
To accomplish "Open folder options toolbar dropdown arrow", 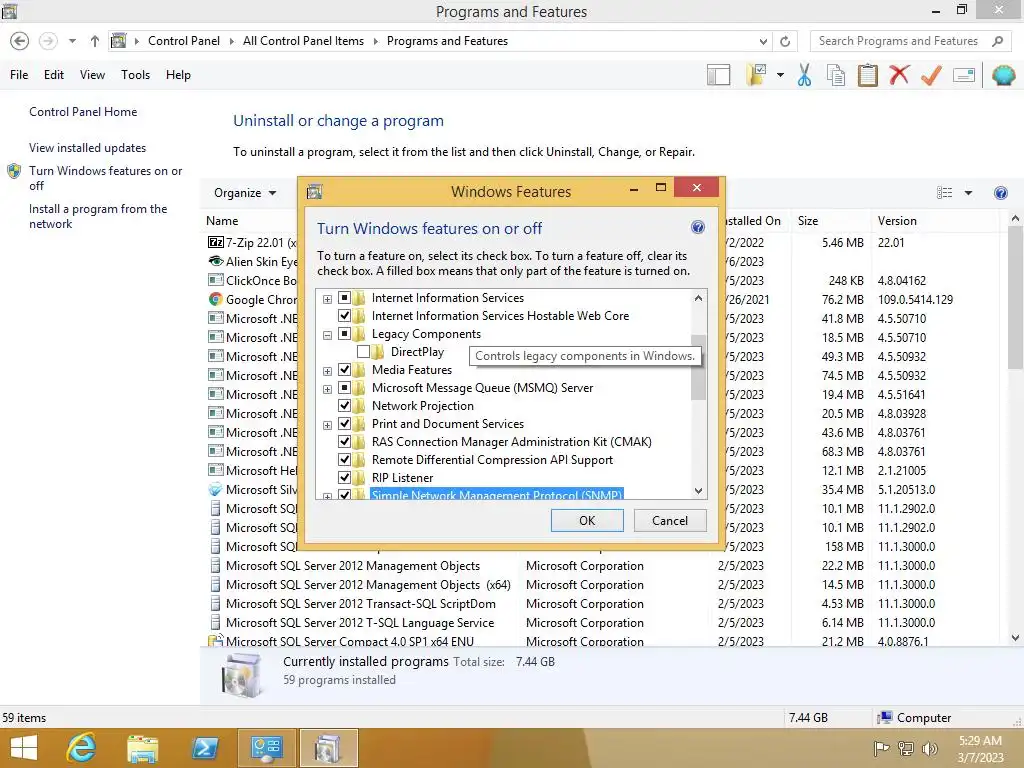I will pos(780,75).
